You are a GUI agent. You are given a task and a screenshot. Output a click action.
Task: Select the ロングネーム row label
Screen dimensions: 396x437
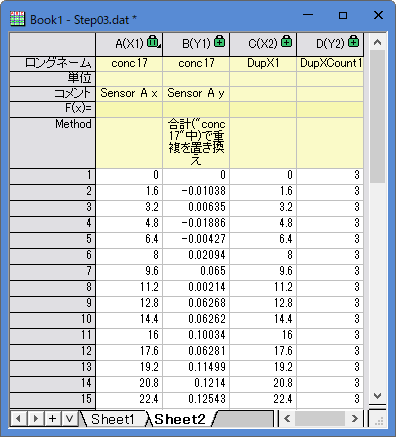point(53,63)
